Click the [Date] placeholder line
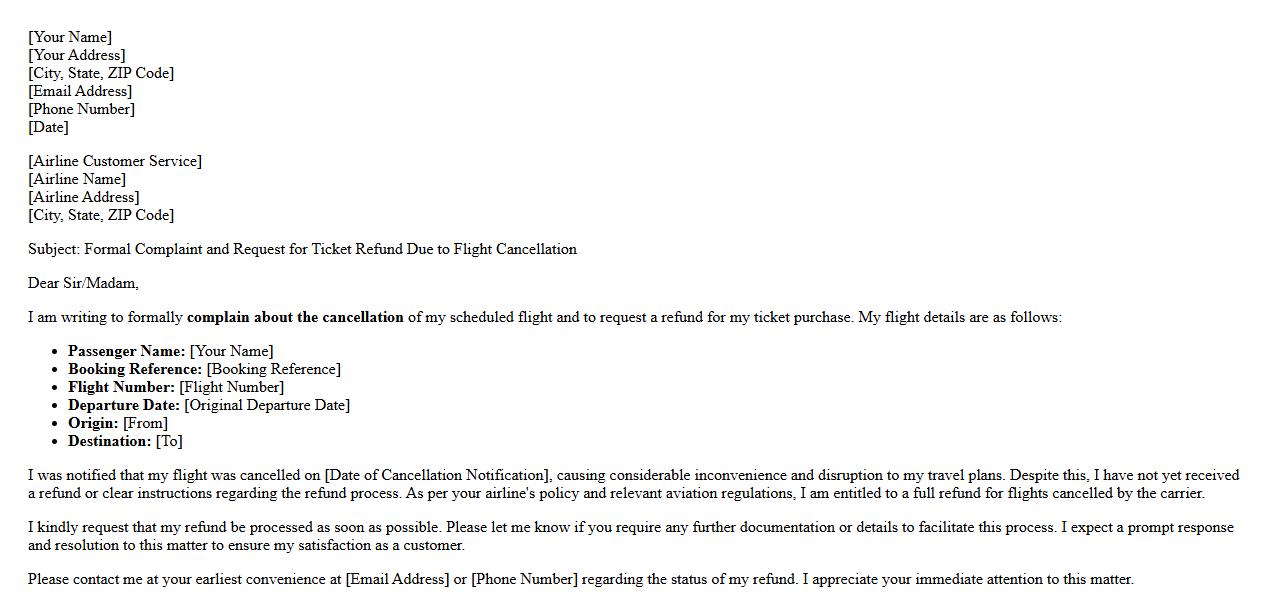Screen dimensions: 1278x601 pyautogui.click(x=48, y=127)
